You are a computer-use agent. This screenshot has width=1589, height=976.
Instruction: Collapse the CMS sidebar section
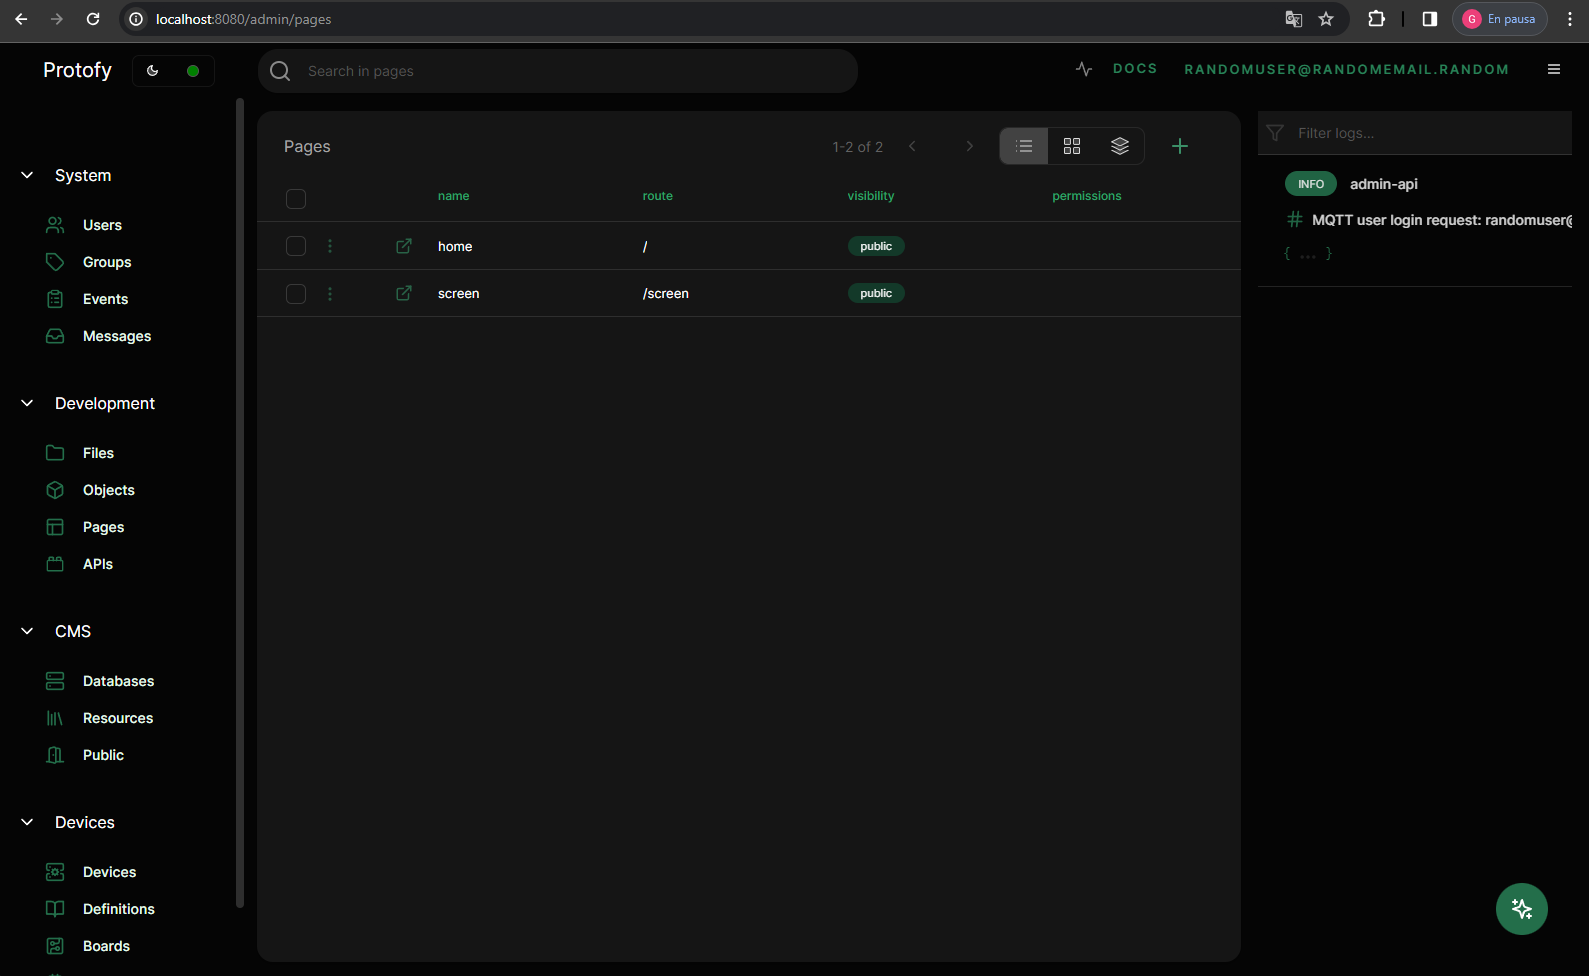click(x=27, y=631)
